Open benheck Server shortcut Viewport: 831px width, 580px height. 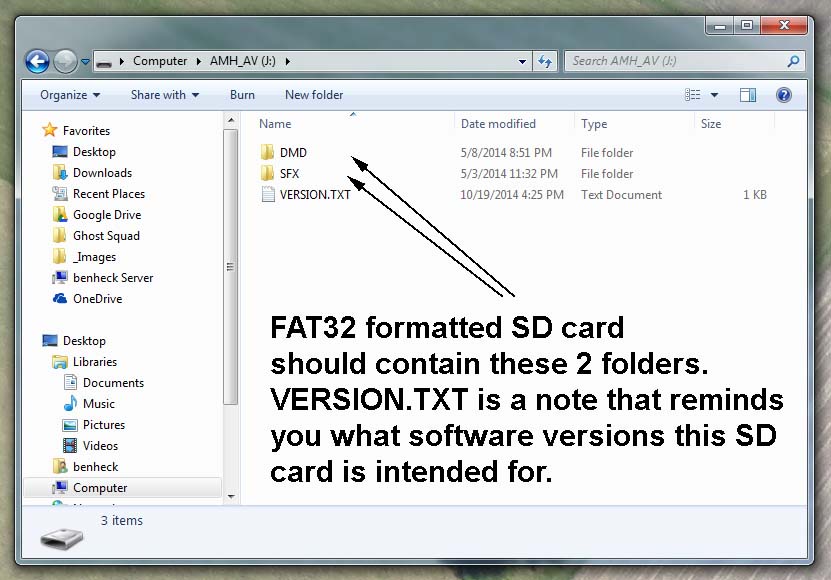tap(112, 278)
